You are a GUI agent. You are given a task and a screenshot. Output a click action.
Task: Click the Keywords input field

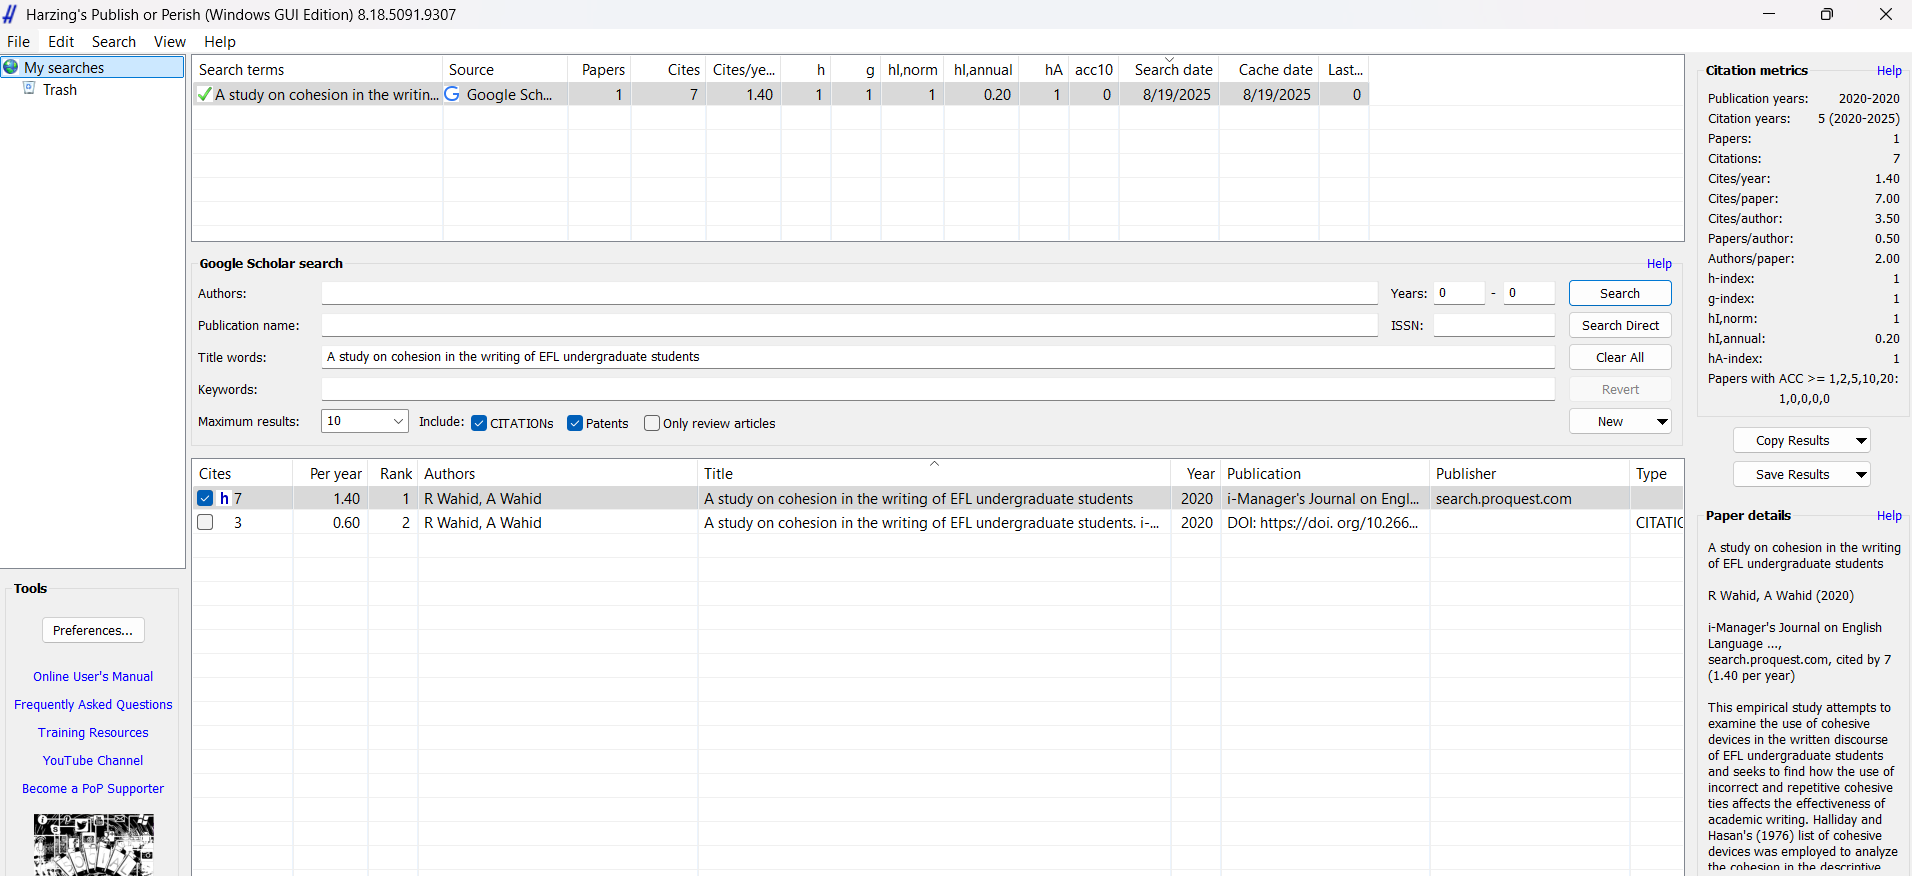tap(938, 389)
